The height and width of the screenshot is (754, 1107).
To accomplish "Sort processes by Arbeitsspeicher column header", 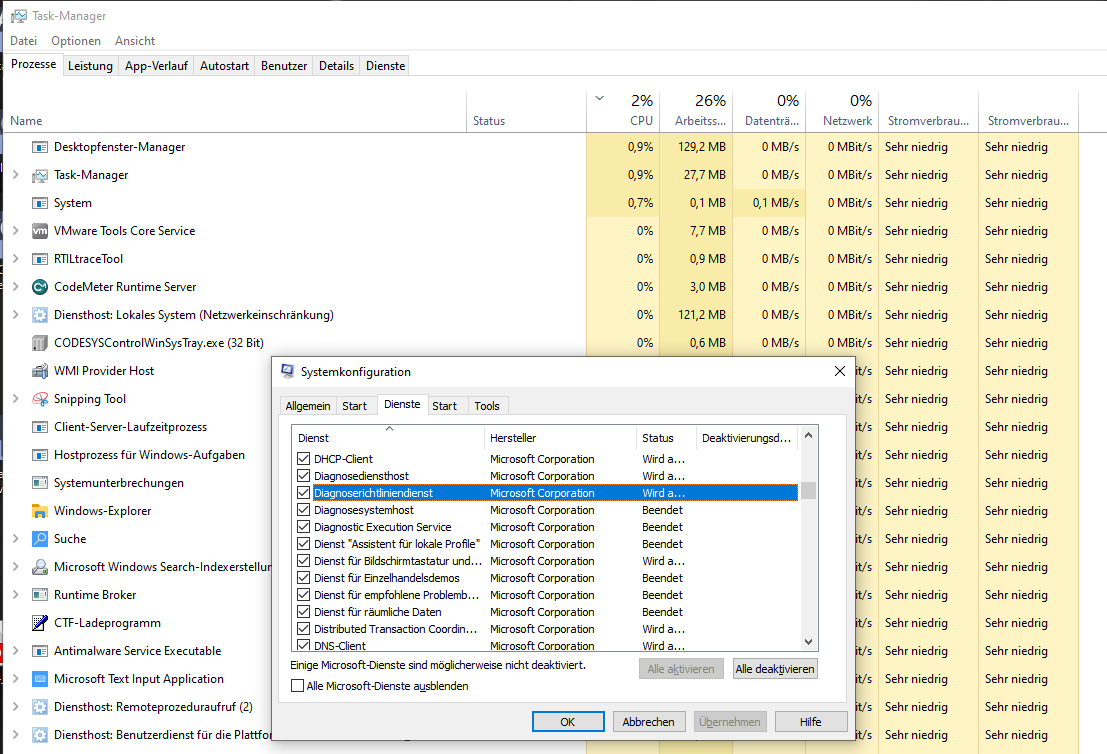I will pos(697,111).
